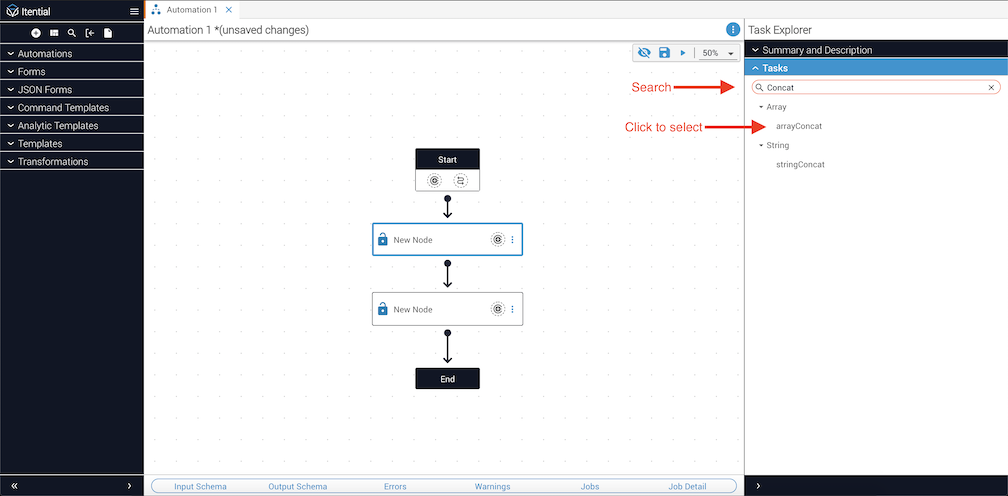The width and height of the screenshot is (1008, 496).
Task: Expand the Automations section
Action: [x=71, y=53]
